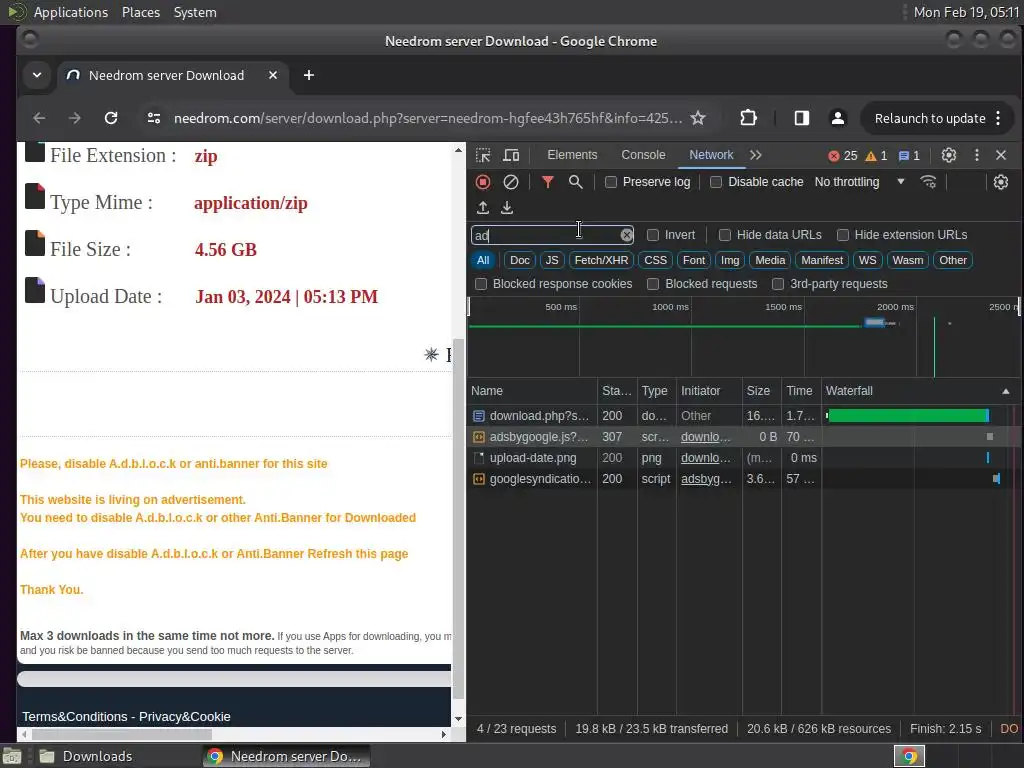Viewport: 1024px width, 768px height.
Task: Open DevTools settings gear
Action: (949, 155)
